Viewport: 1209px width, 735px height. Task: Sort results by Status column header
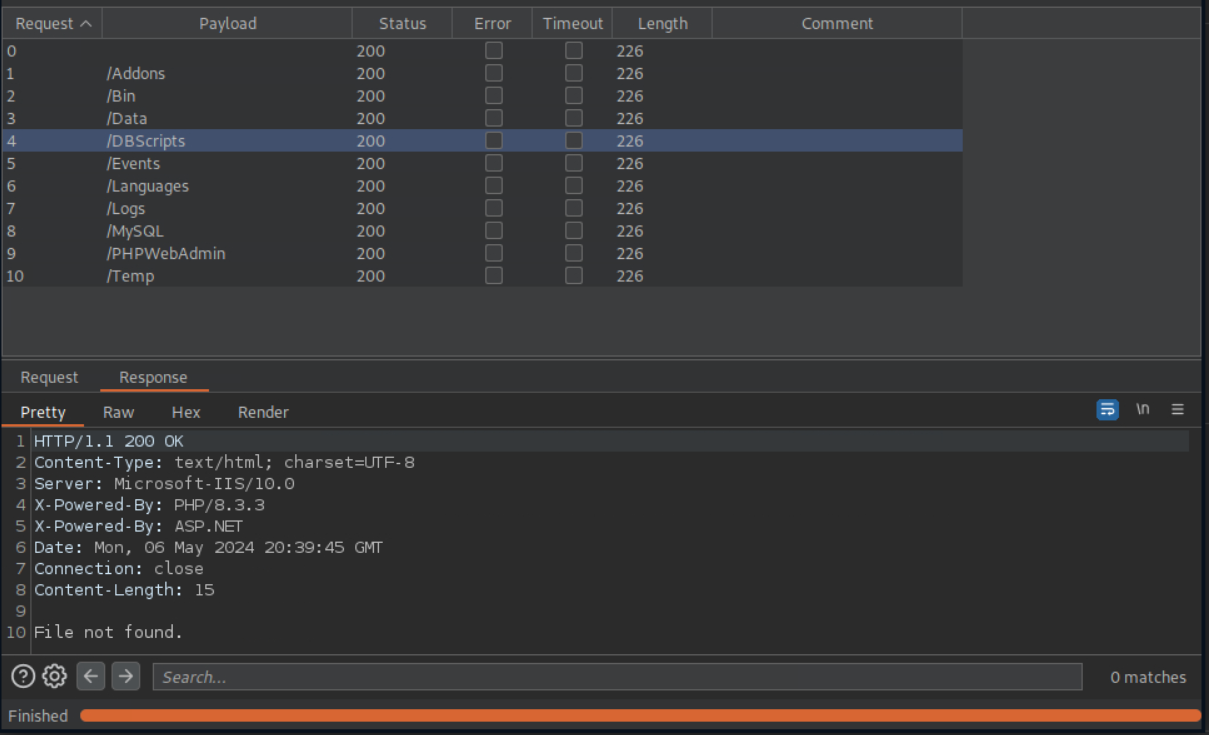tap(402, 23)
